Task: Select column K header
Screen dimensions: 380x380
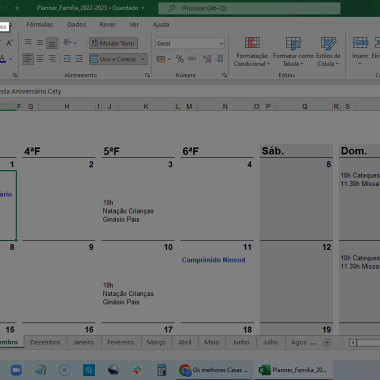Action: point(146,107)
